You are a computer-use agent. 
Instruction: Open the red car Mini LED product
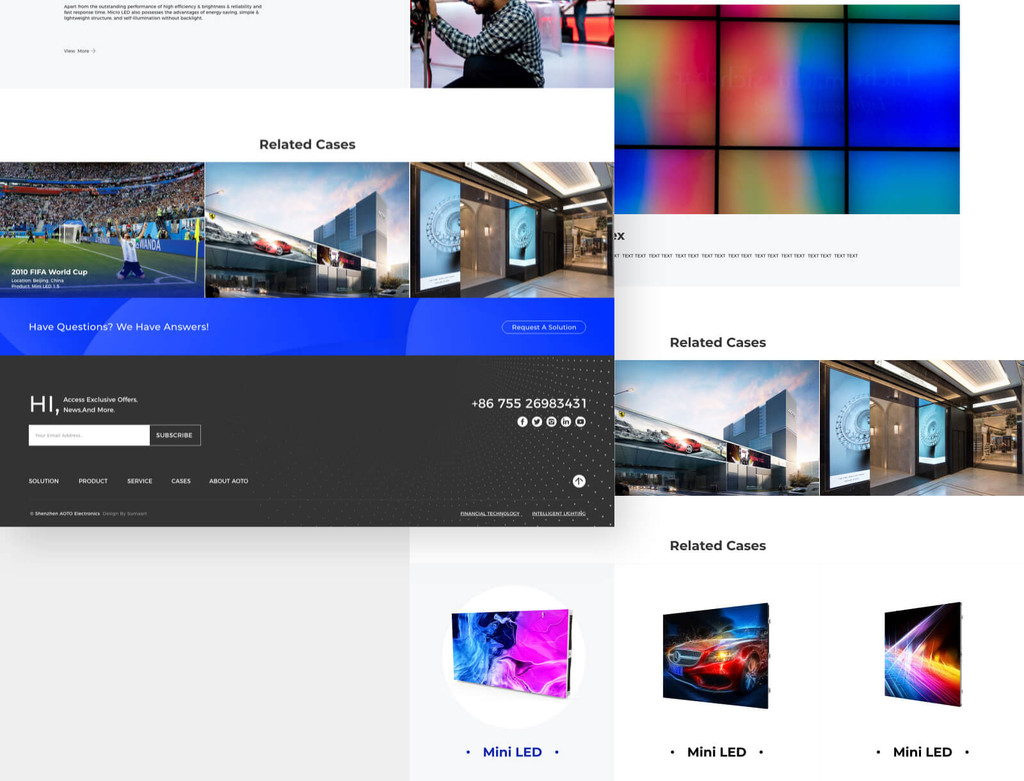click(717, 655)
